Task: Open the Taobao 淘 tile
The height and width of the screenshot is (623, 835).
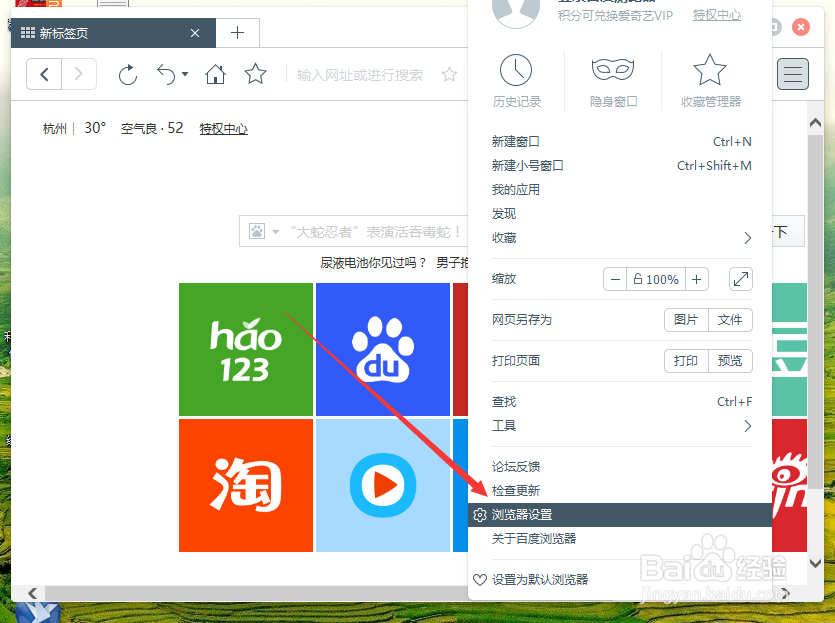Action: 245,485
